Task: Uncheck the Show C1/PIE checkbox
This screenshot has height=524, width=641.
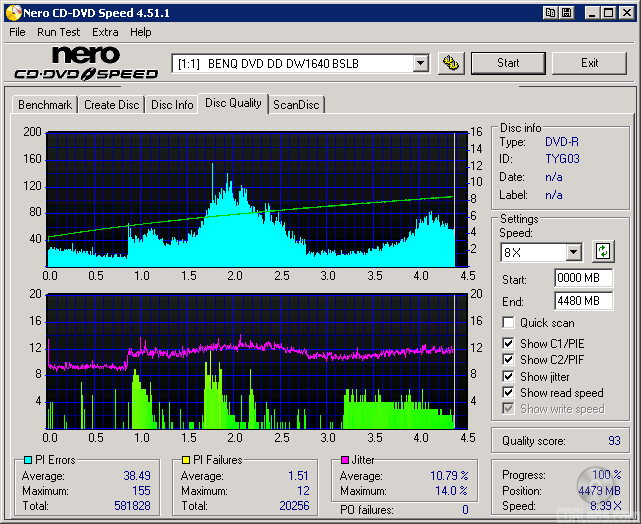Action: [508, 344]
